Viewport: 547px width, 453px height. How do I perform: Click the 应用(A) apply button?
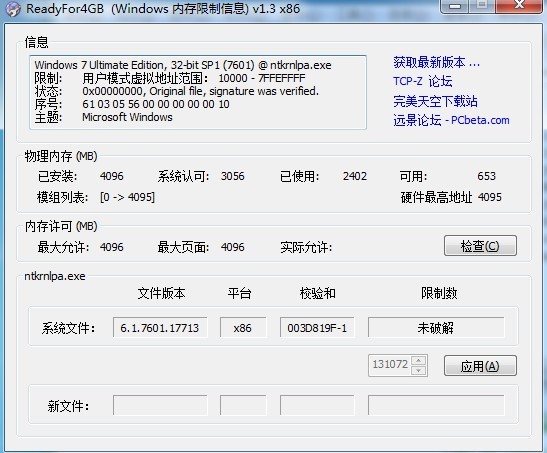pyautogui.click(x=480, y=366)
